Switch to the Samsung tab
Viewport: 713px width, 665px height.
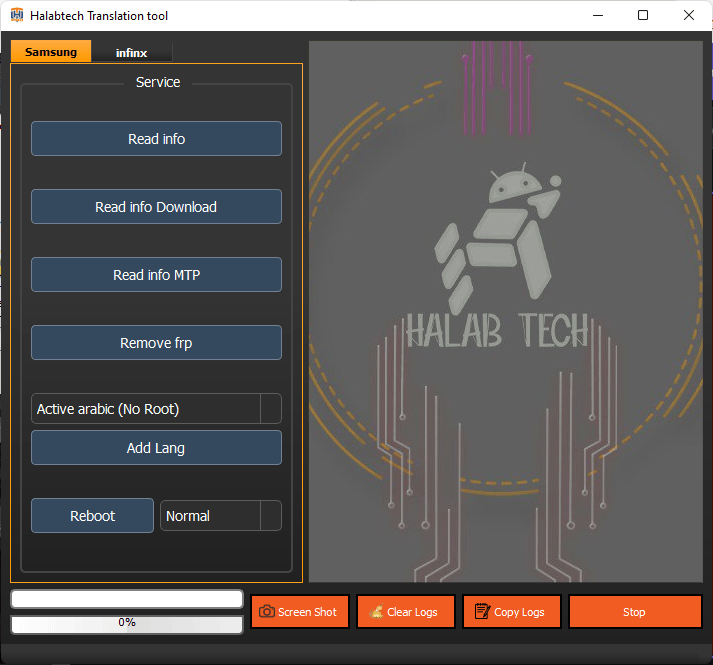(51, 52)
